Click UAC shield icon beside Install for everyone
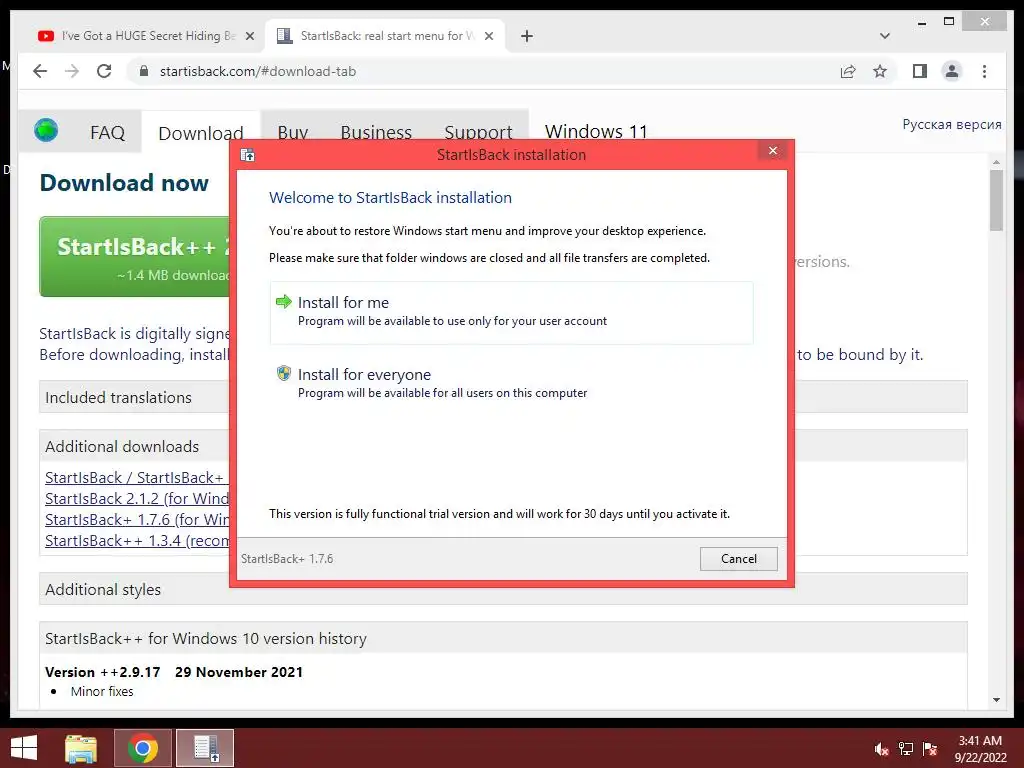This screenshot has width=1024, height=768. point(283,373)
